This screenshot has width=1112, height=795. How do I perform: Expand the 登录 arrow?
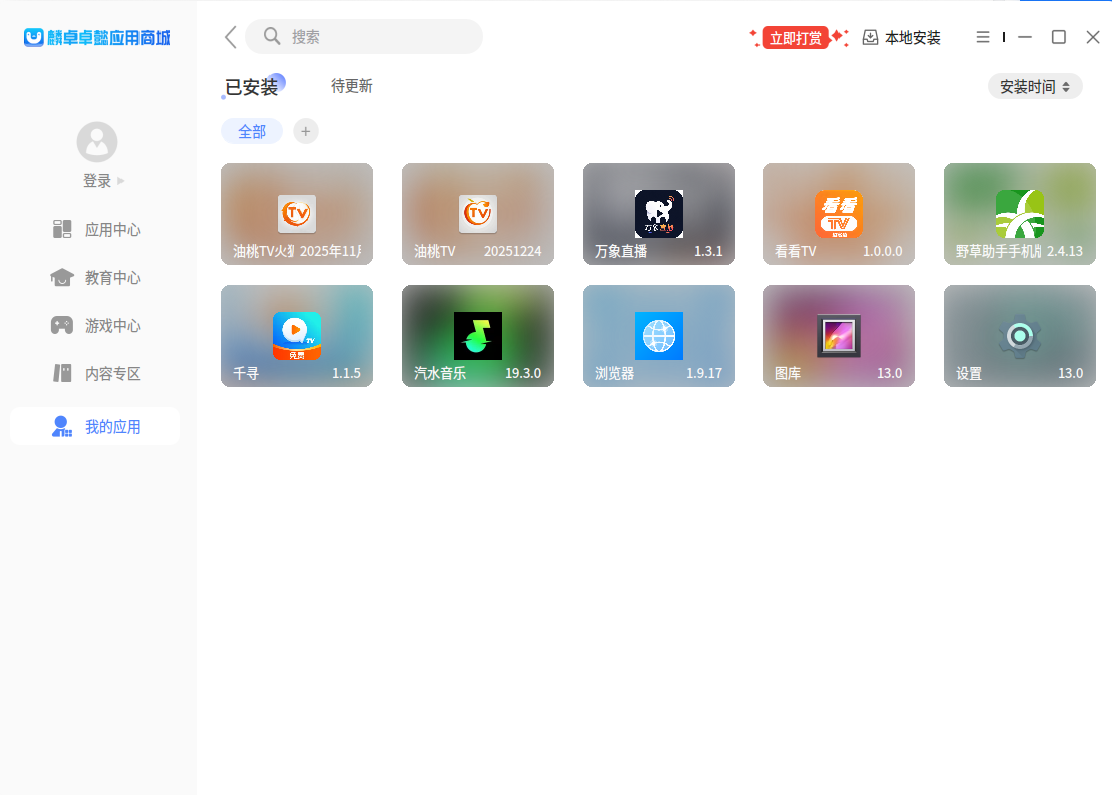tap(121, 181)
